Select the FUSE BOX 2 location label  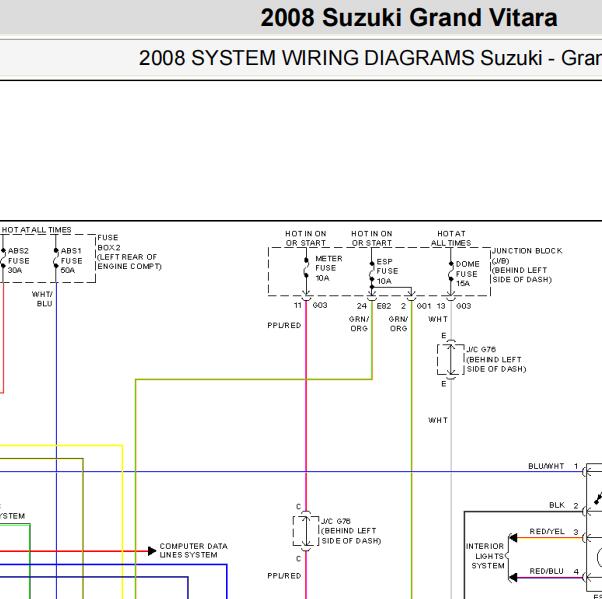(129, 252)
